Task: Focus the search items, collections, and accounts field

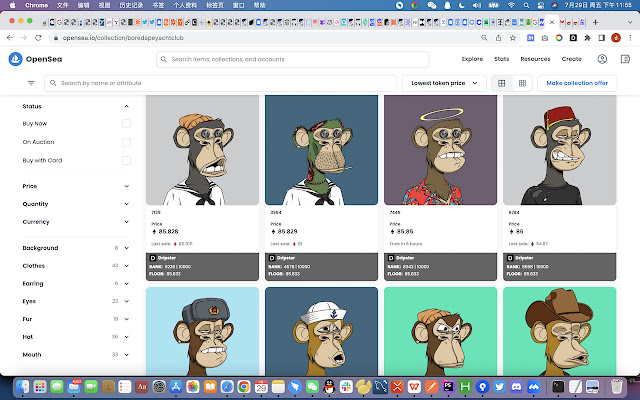Action: click(293, 59)
